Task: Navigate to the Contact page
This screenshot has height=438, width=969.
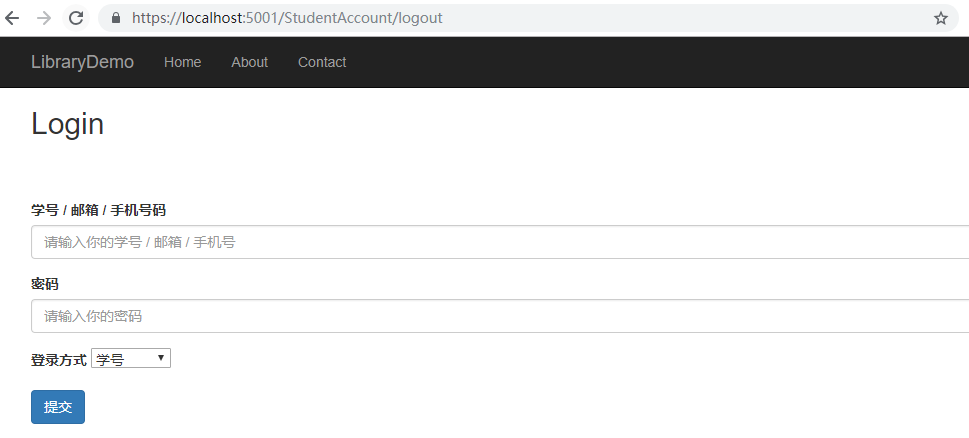Action: click(x=322, y=62)
